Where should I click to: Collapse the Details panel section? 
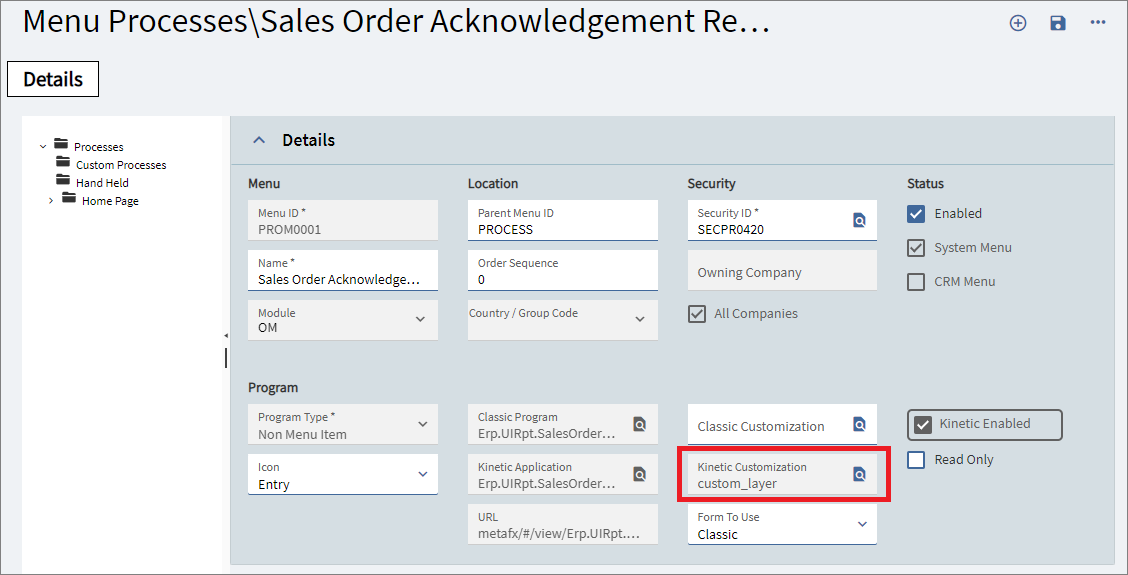coord(259,140)
